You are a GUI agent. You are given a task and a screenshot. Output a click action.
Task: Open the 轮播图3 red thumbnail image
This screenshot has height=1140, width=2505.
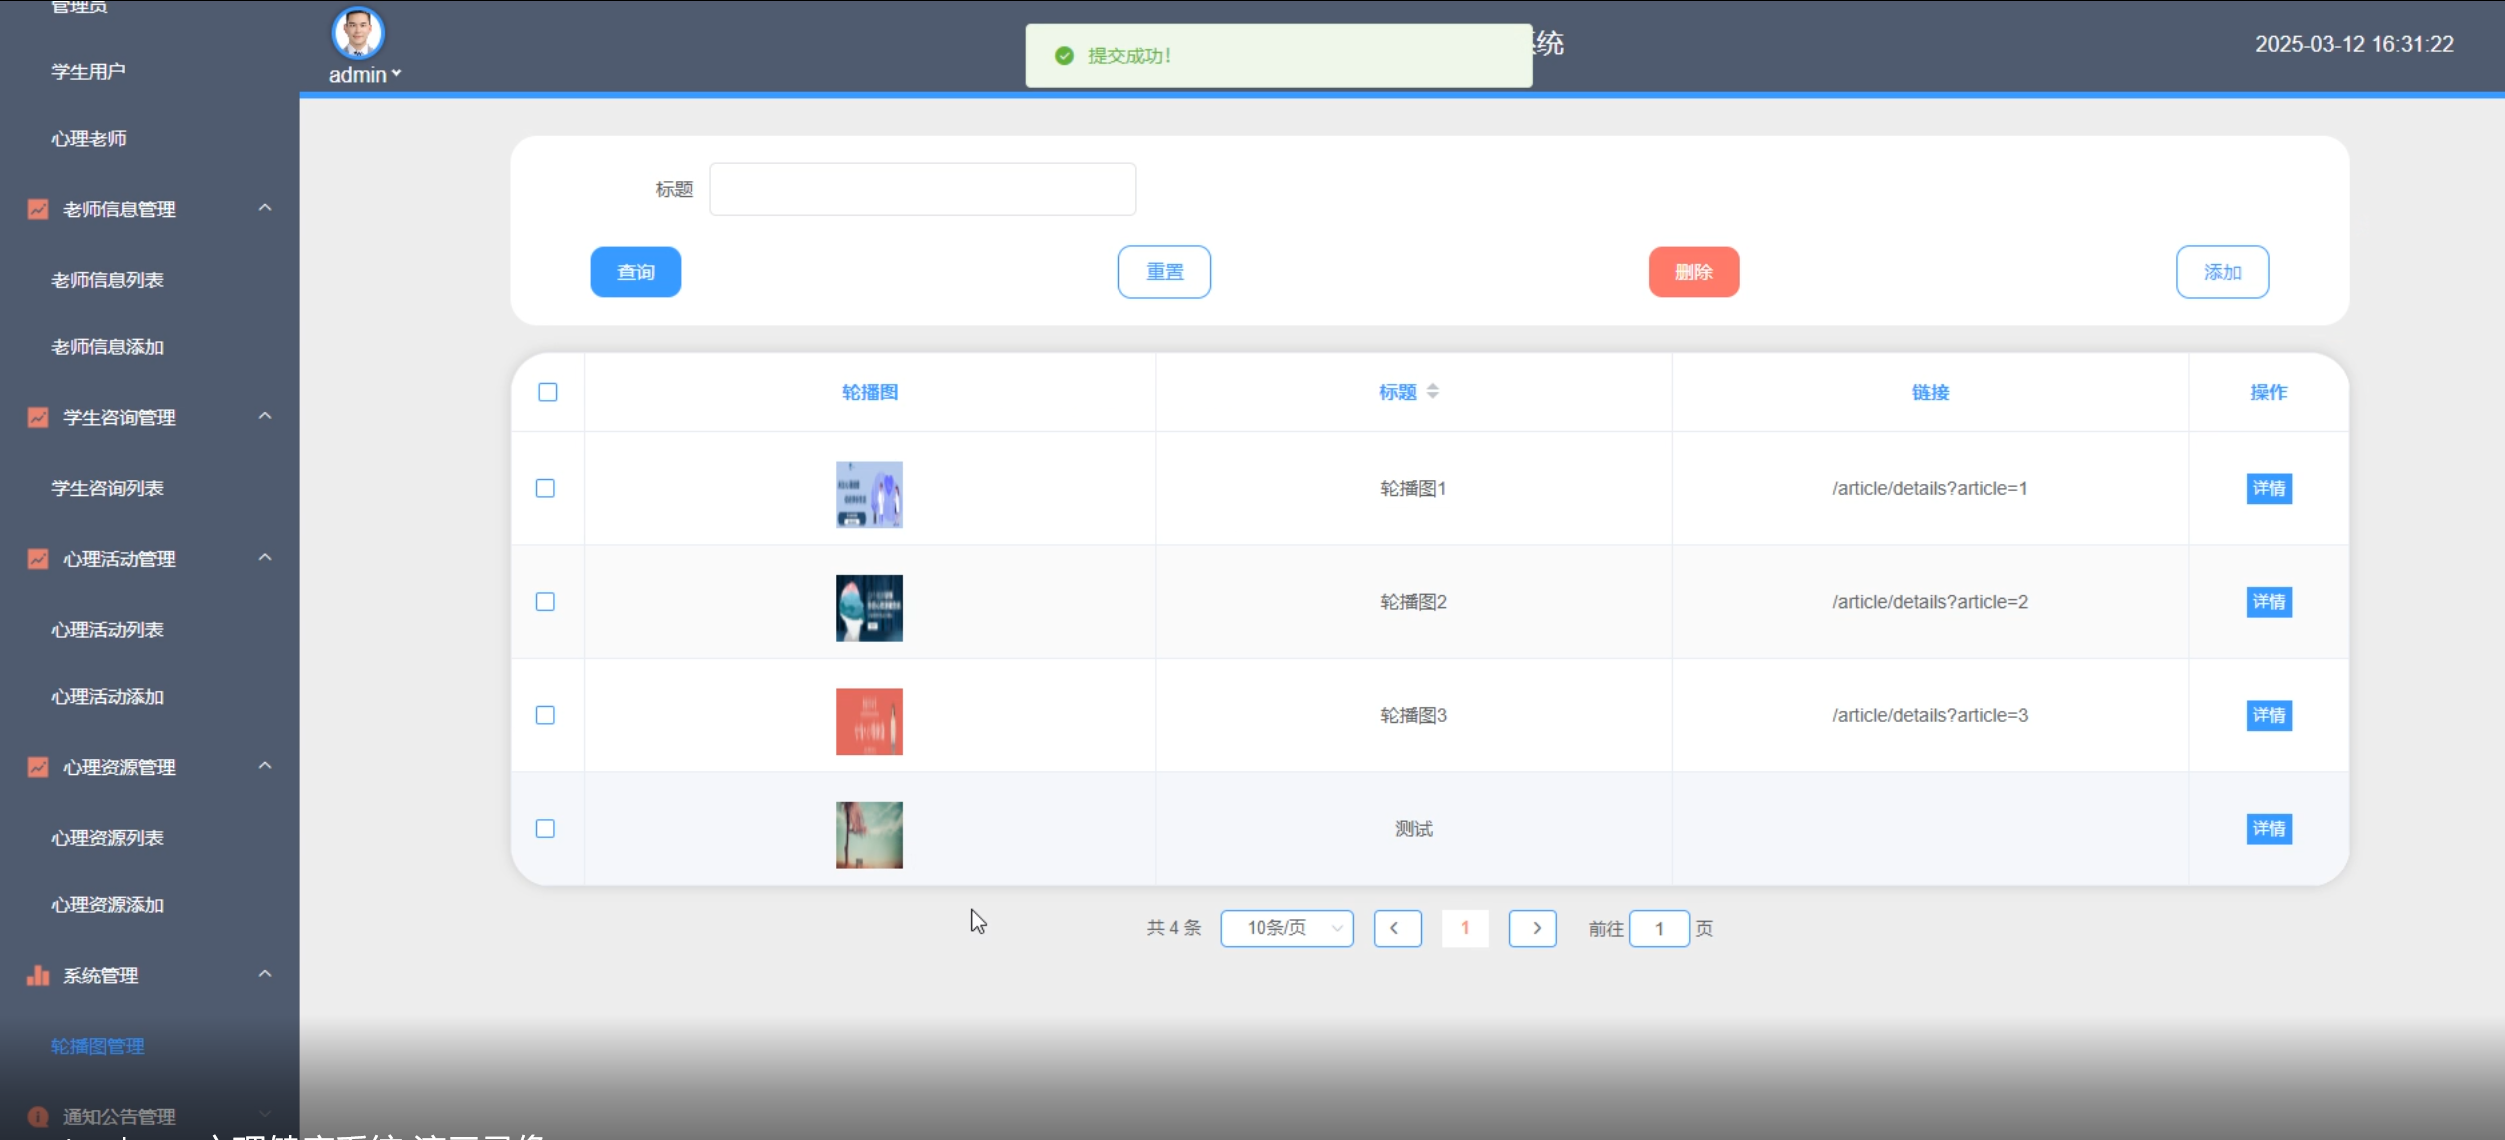(x=868, y=721)
